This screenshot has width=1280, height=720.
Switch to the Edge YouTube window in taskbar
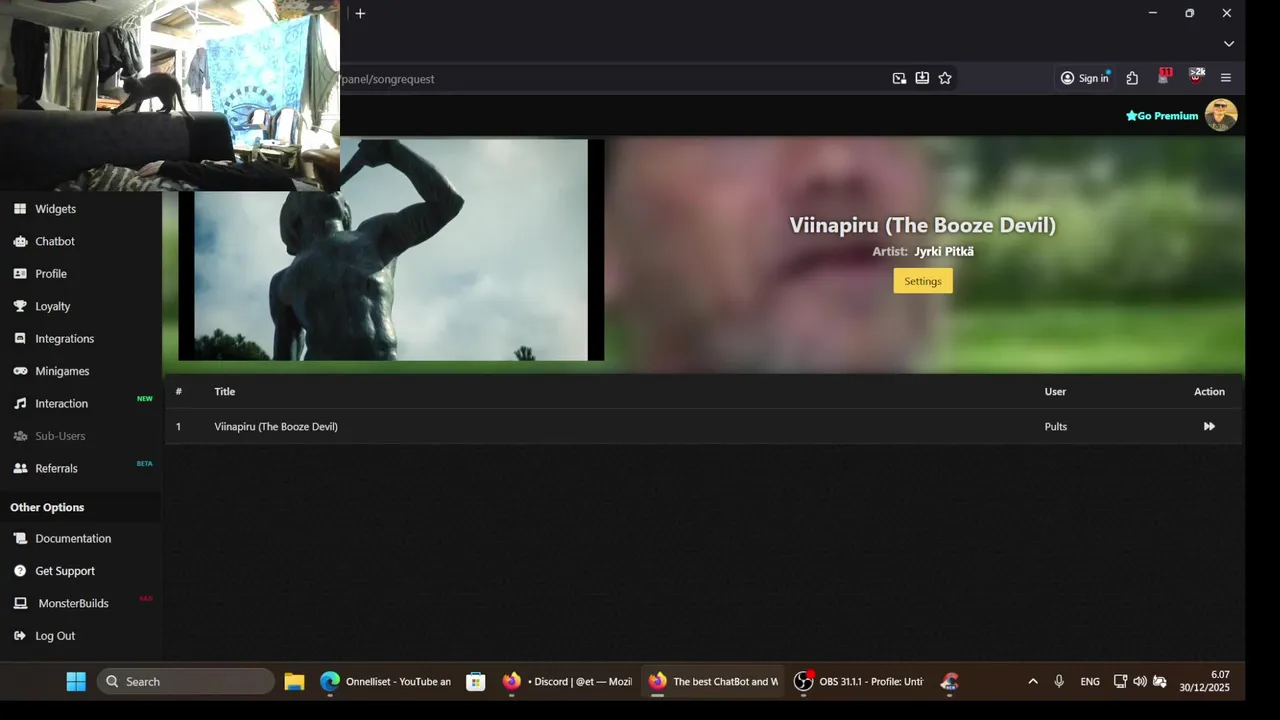[386, 682]
